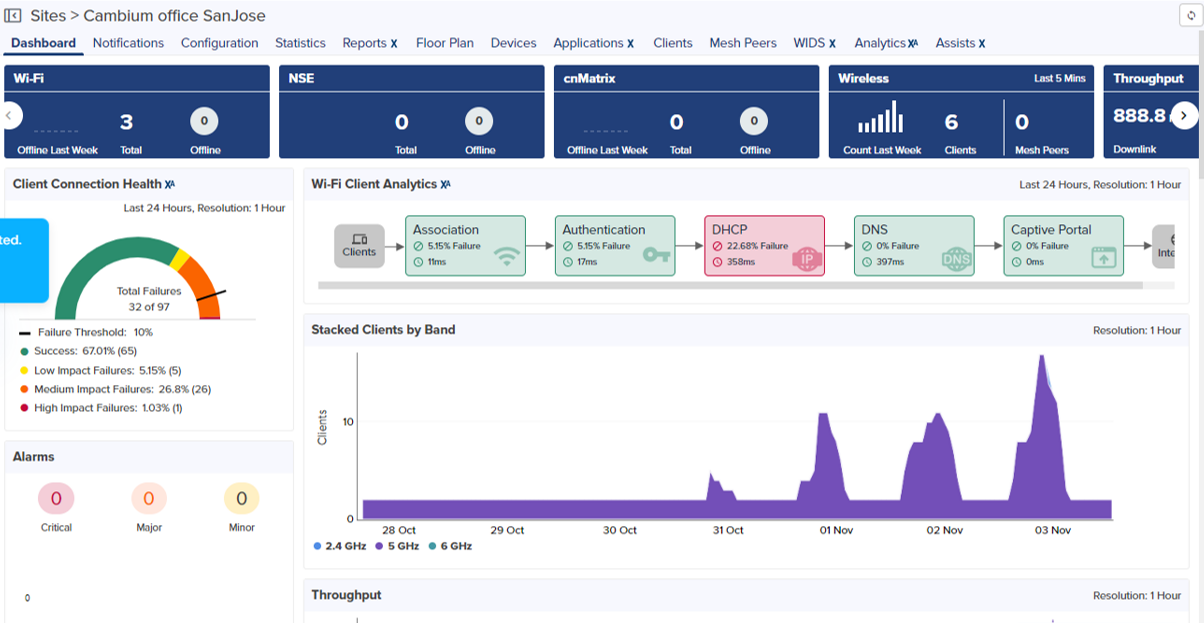Viewport: 1204px width, 623px height.
Task: Click the DHCP IP globe icon
Action: [x=806, y=258]
